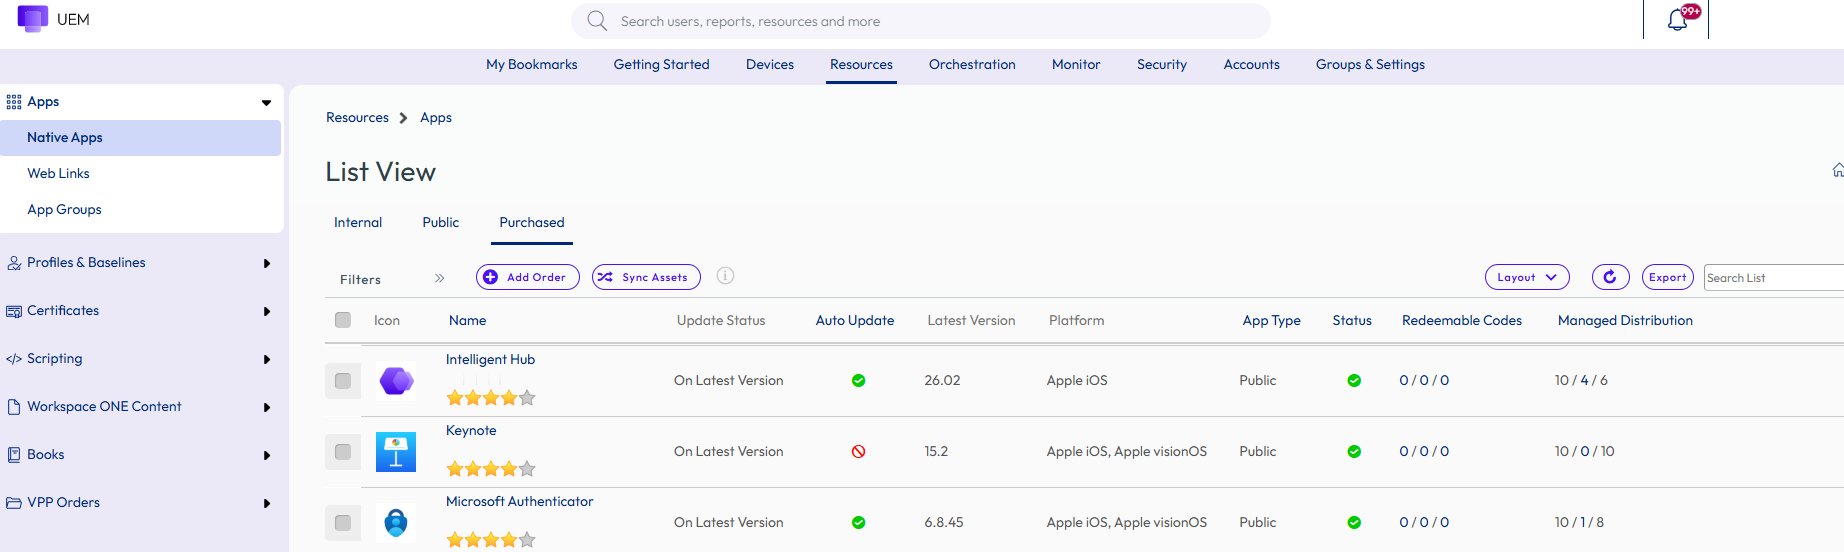This screenshot has width=1844, height=552.
Task: Click the Keynote auto update disabled icon
Action: click(x=858, y=452)
